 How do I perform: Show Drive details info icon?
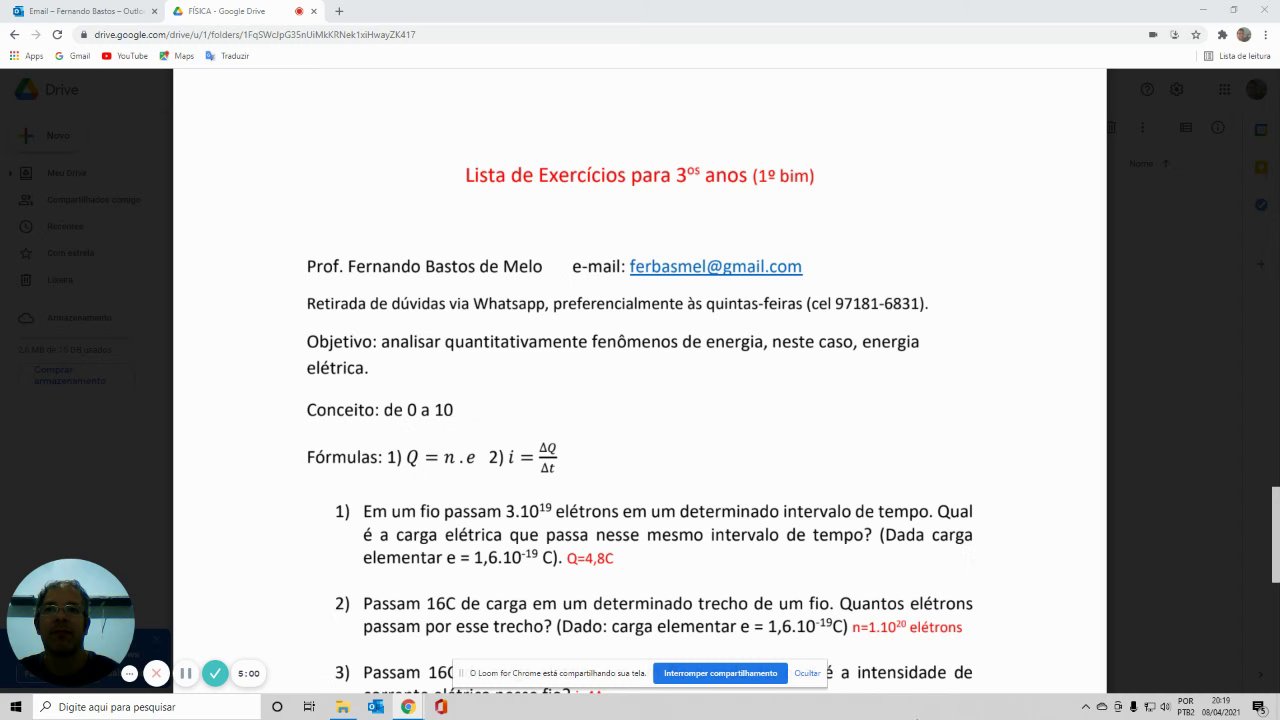point(1218,128)
